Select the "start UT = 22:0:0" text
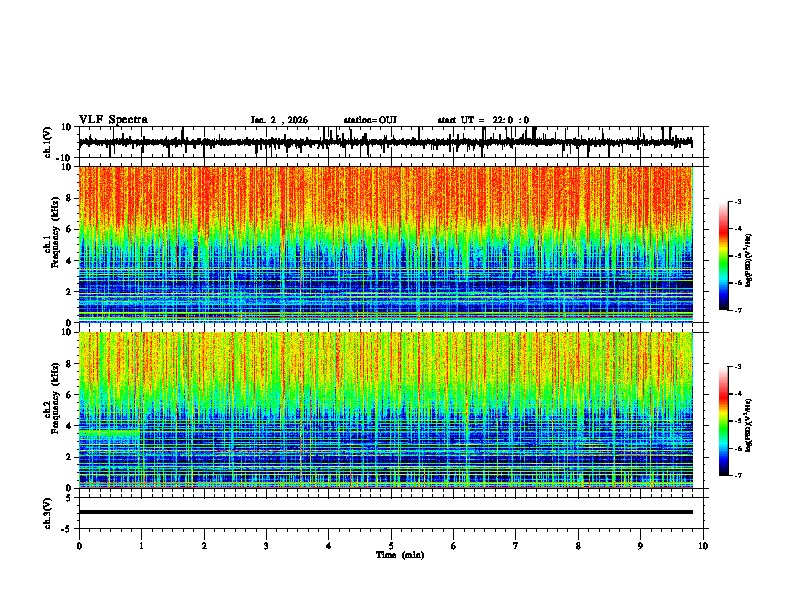This screenshot has height=612, width=792. click(x=483, y=120)
